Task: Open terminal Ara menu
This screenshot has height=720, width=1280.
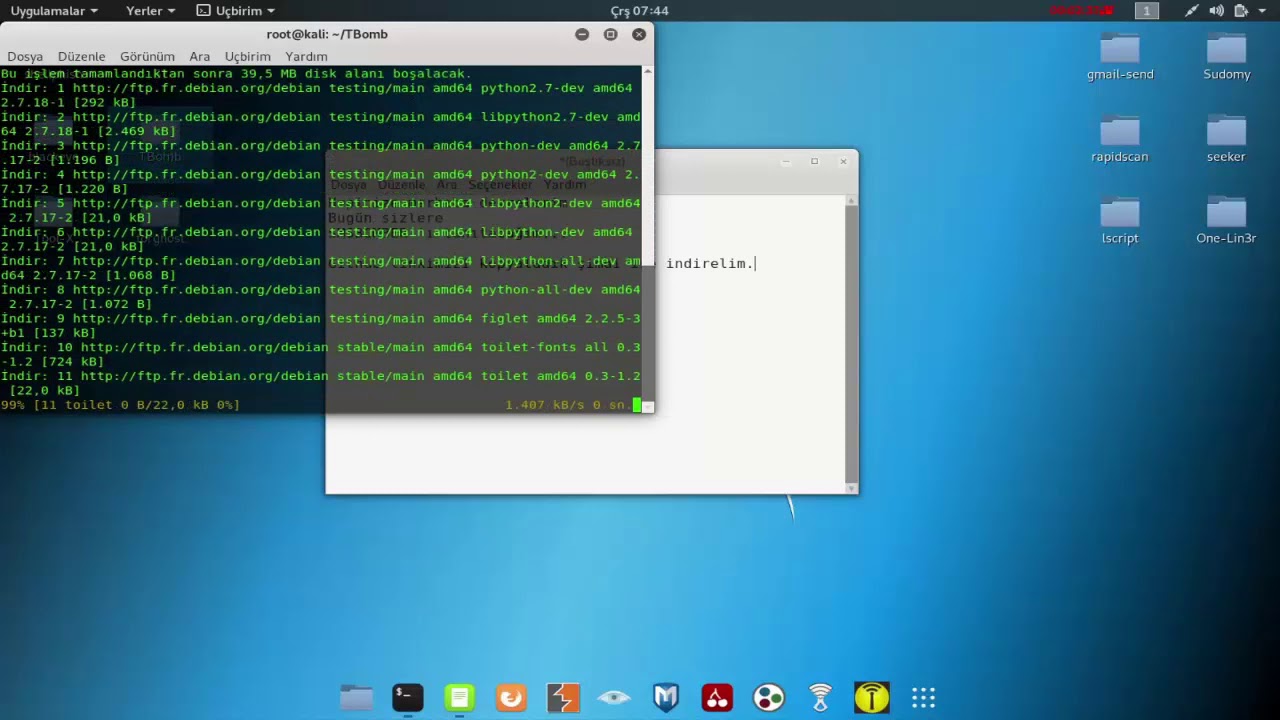Action: 200,57
